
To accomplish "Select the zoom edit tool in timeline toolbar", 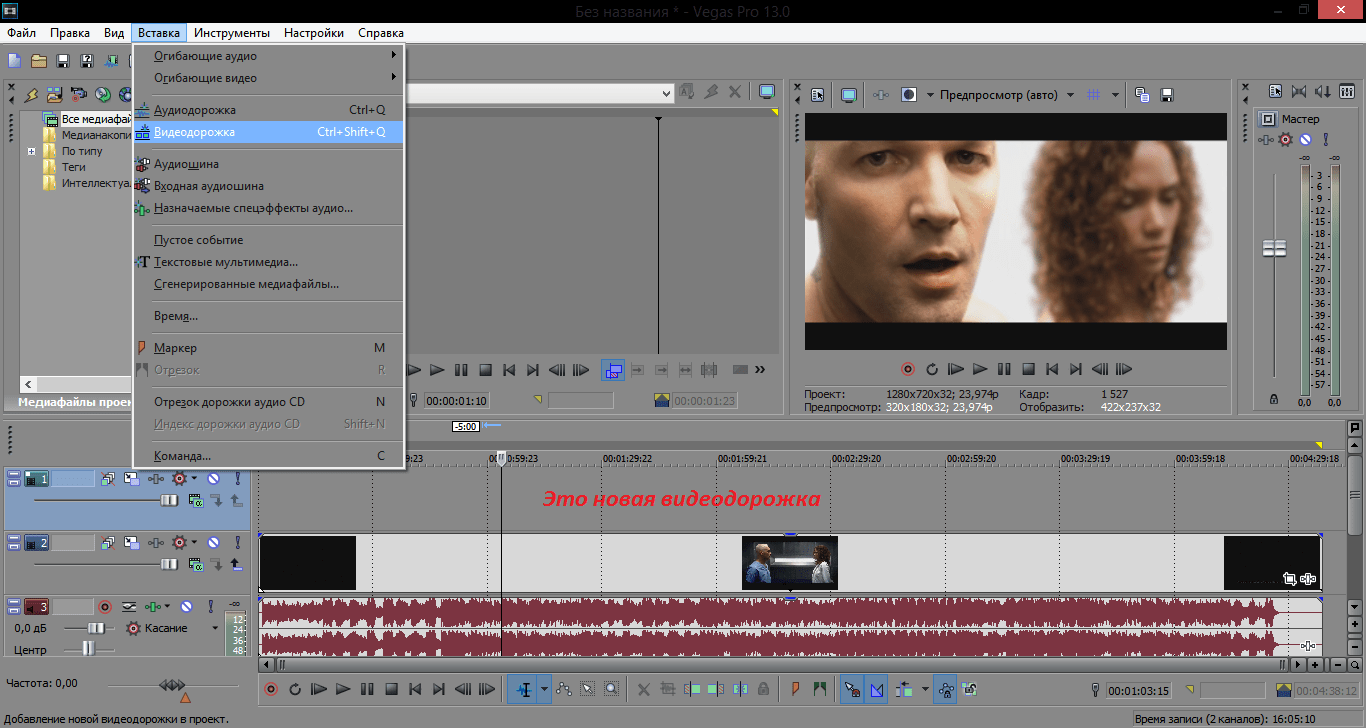I will [x=610, y=689].
